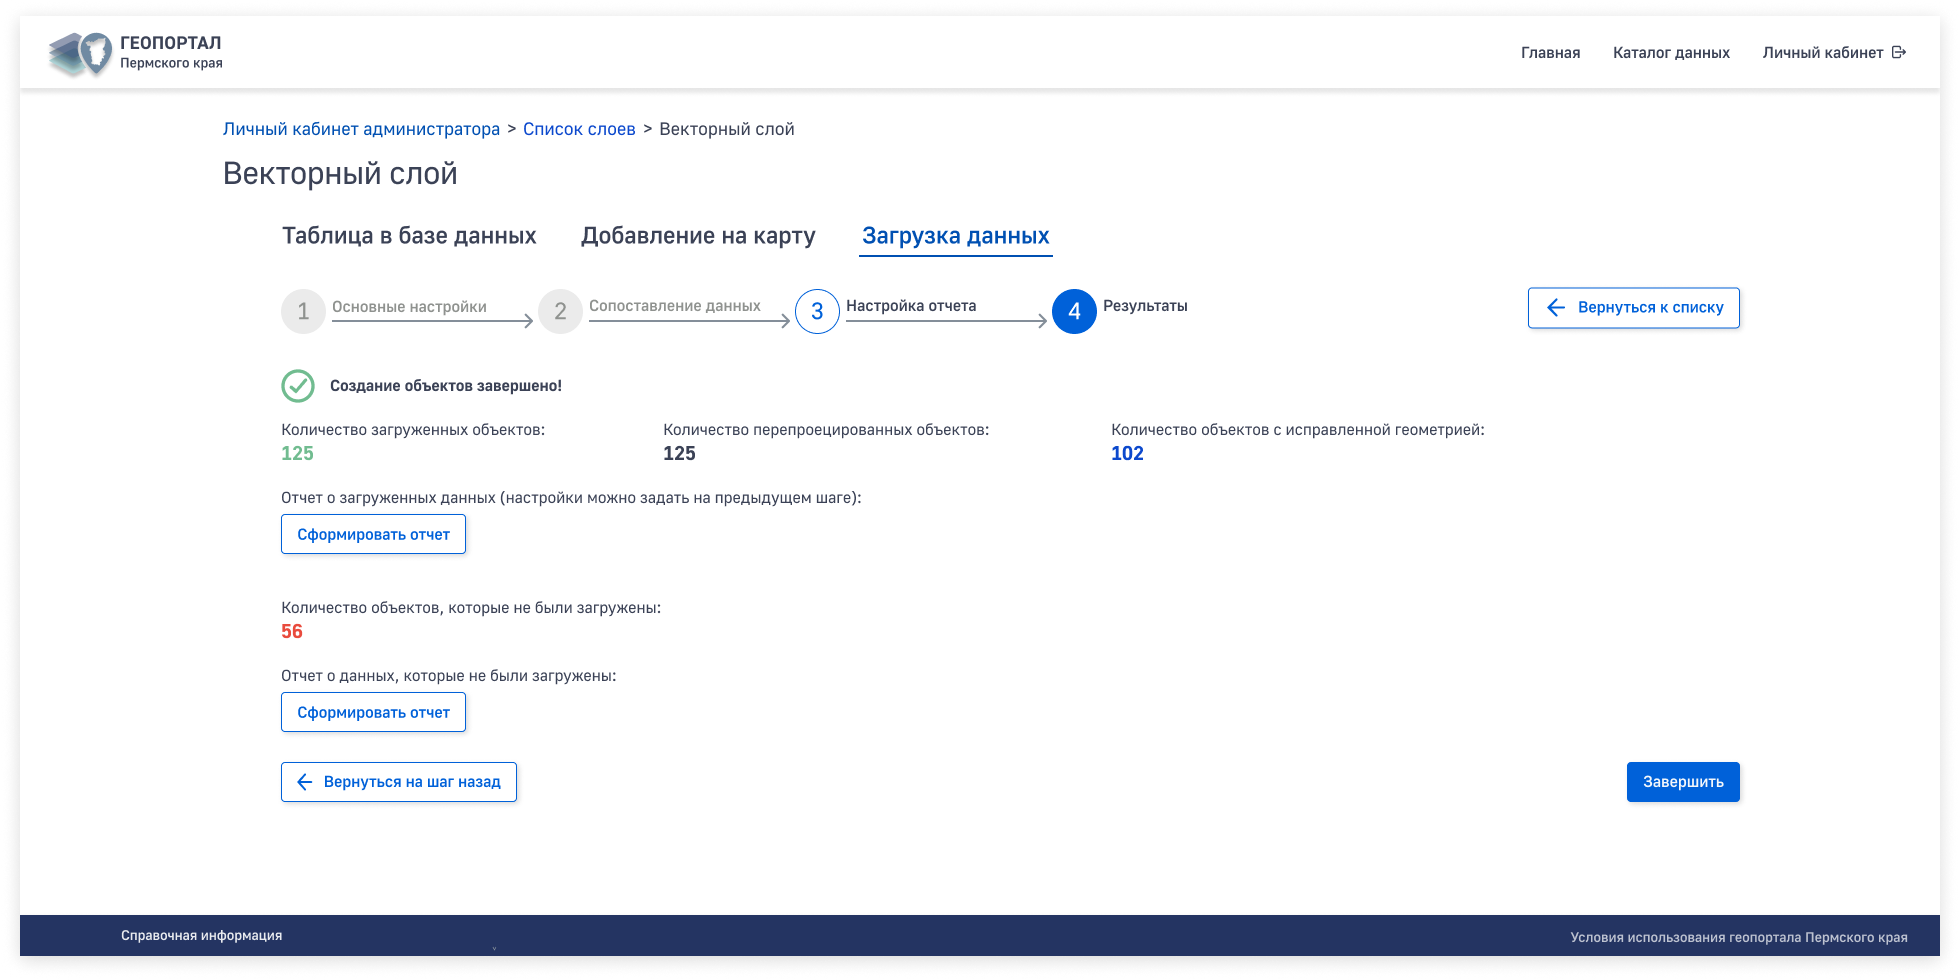Open the Главная menu item

1550,53
